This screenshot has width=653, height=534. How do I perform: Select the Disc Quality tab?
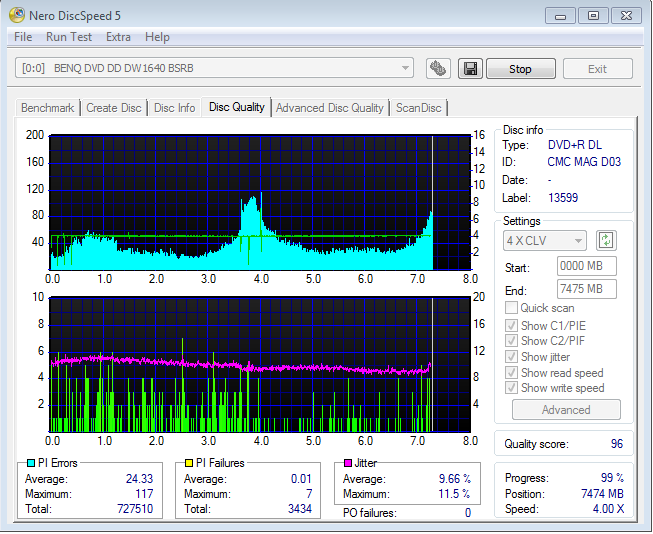point(237,107)
